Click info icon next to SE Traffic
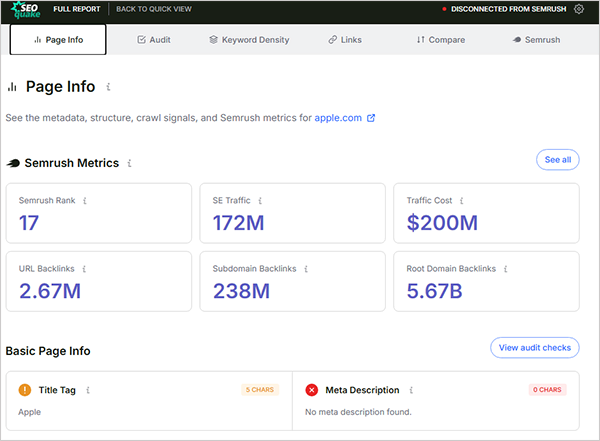This screenshot has height=441, width=600. 260,201
